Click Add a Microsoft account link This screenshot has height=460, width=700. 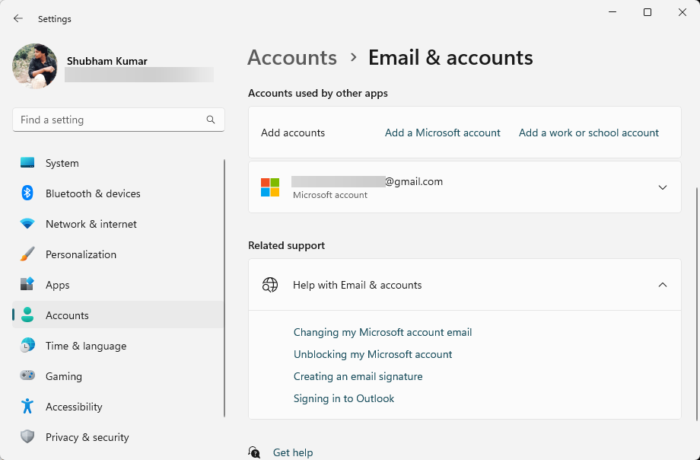[442, 133]
